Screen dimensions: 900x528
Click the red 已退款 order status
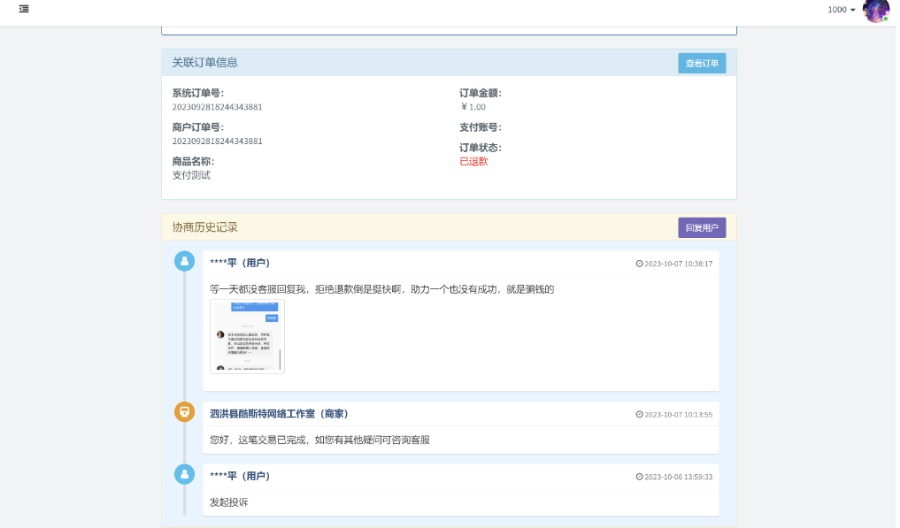(474, 161)
